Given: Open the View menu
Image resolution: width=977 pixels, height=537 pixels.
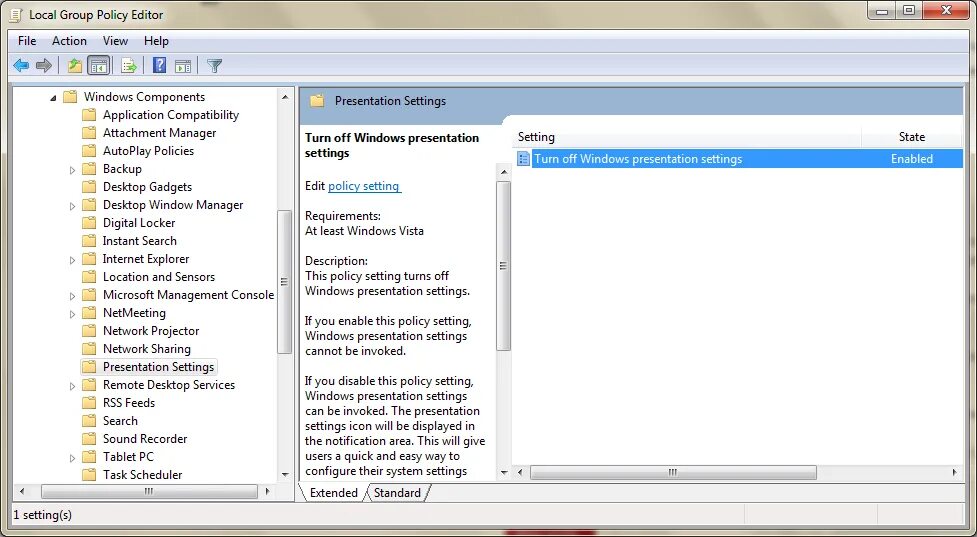Looking at the screenshot, I should pos(115,41).
